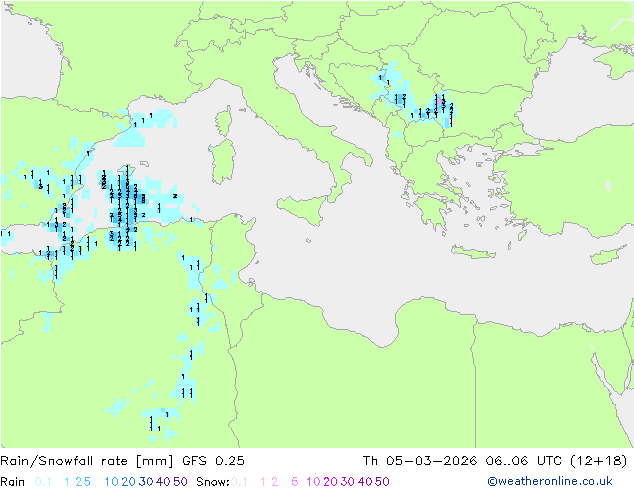Pick the Snow 30 legend color value

point(348,482)
